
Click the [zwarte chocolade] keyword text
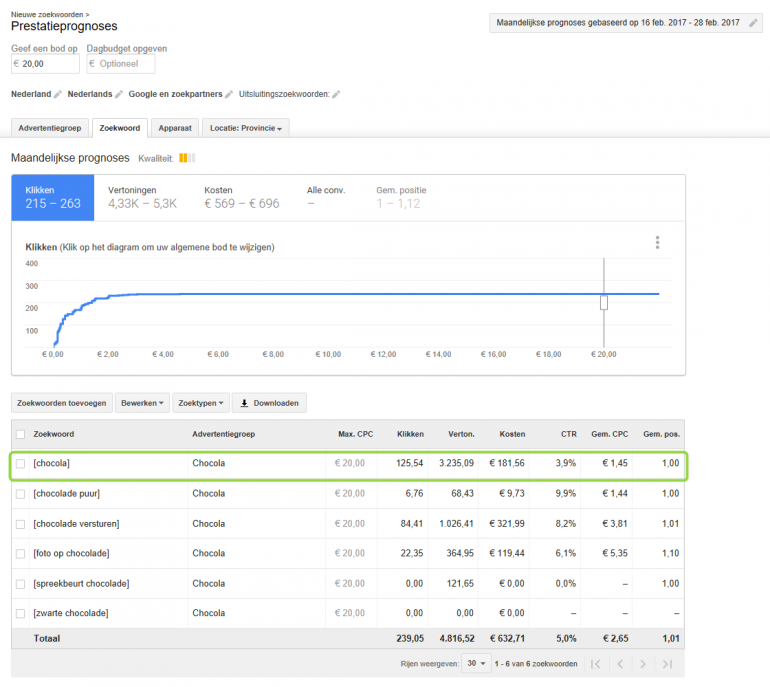click(71, 613)
